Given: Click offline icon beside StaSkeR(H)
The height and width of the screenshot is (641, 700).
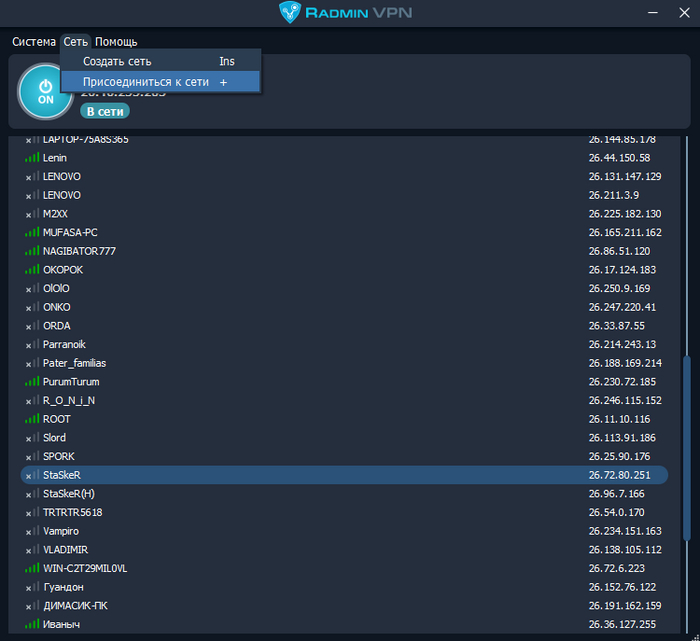Looking at the screenshot, I should tap(32, 494).
